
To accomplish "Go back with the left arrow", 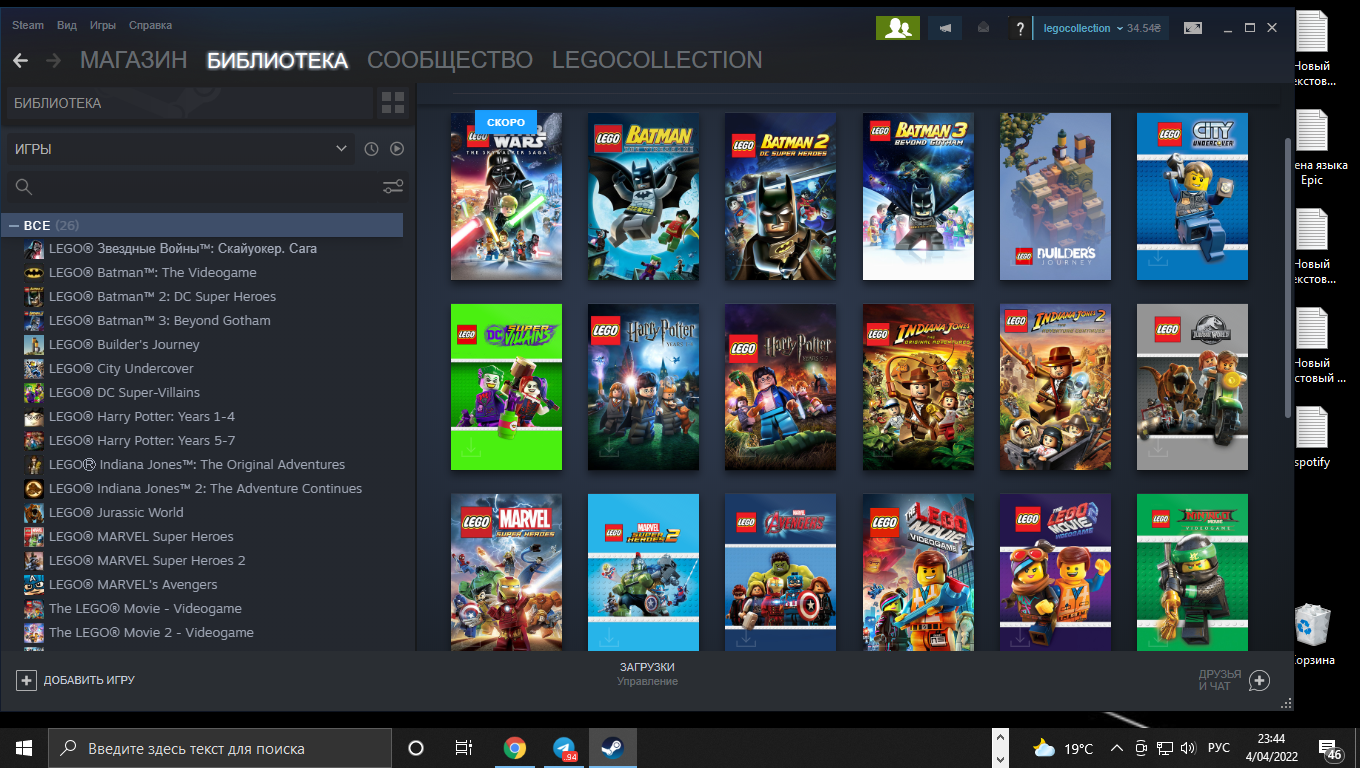I will pos(20,61).
